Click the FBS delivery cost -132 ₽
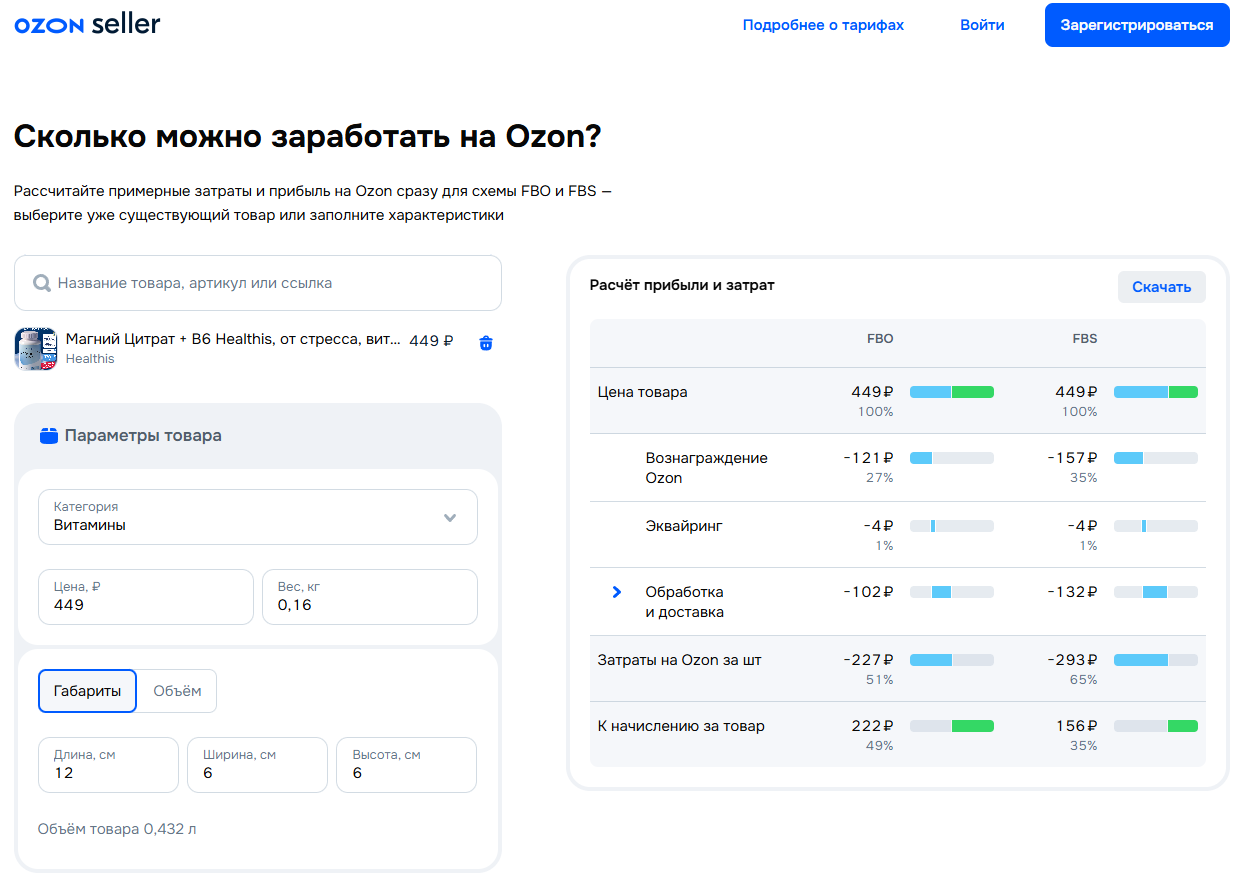Screen dimensions: 1242x887 [1073, 592]
